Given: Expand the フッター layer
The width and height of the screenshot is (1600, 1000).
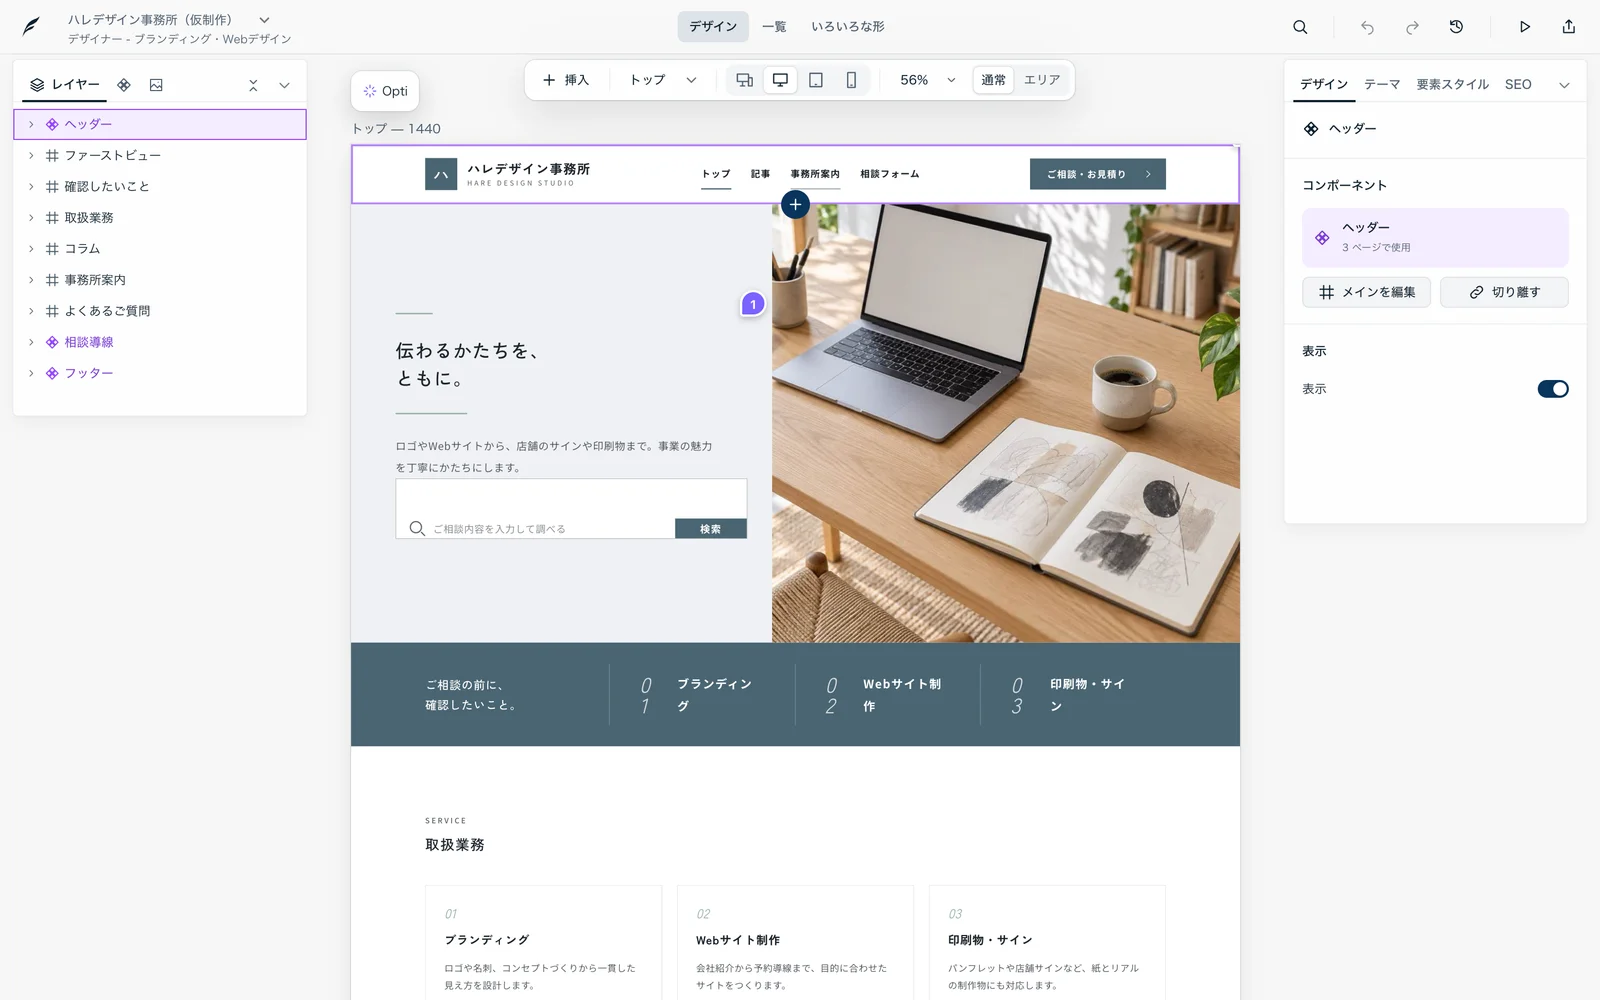Looking at the screenshot, I should click(31, 373).
